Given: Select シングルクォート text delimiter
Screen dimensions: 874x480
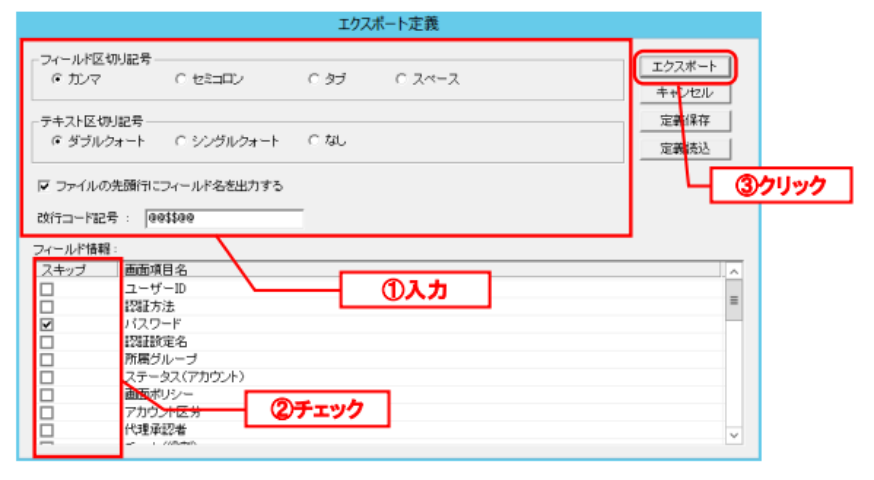Looking at the screenshot, I should pos(180,141).
